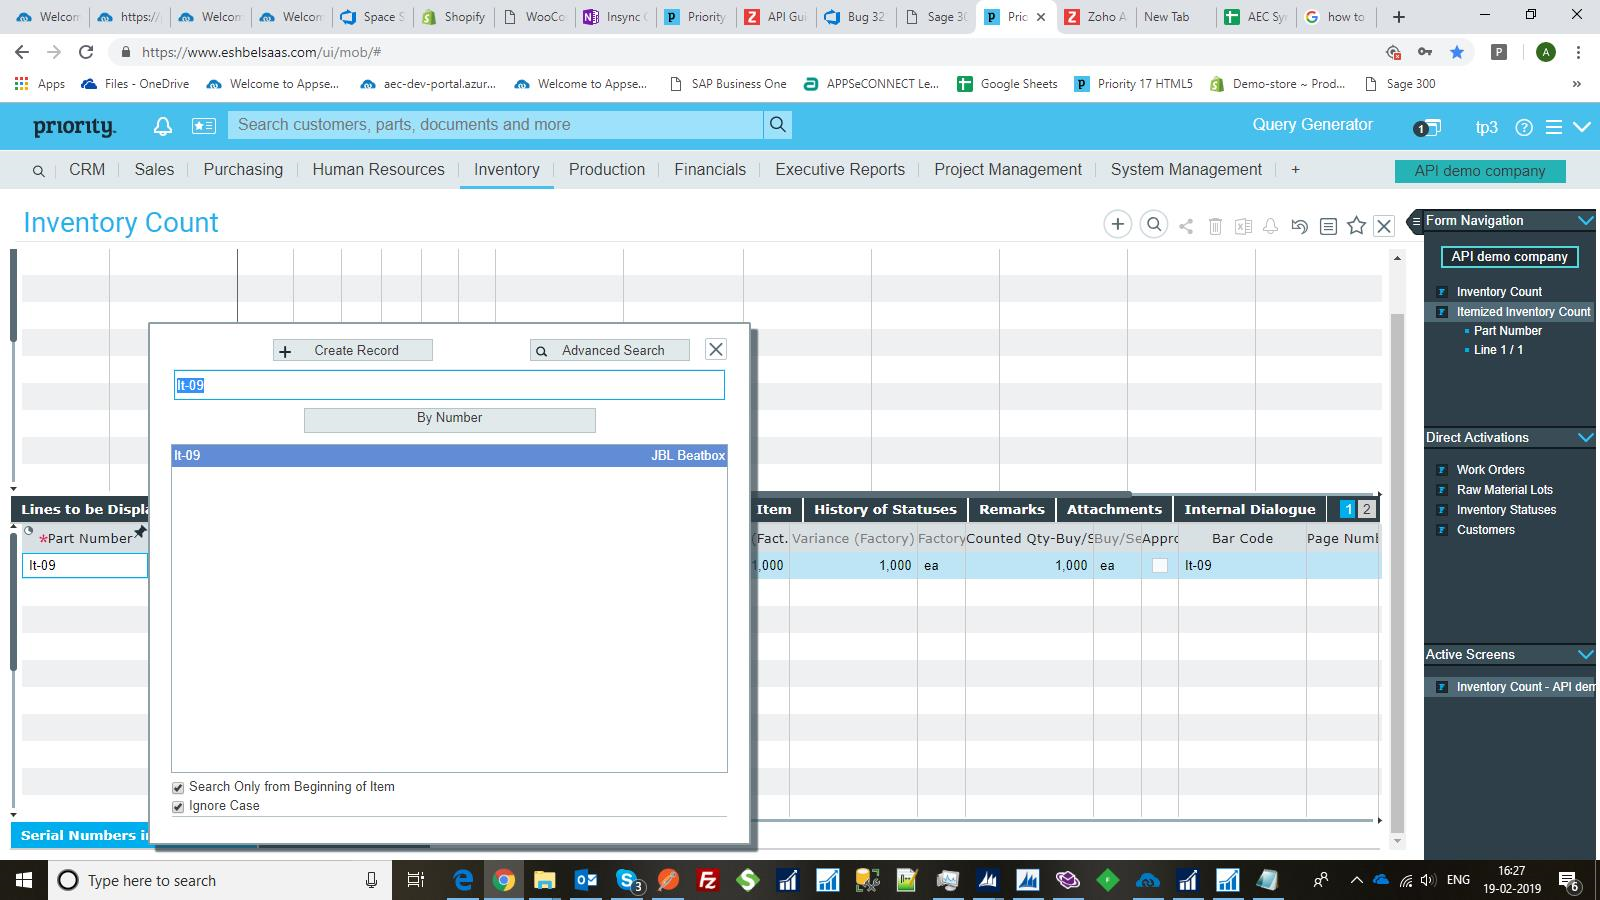Click the undo arrow in form toolbar
This screenshot has height=900, width=1600.
(1299, 226)
